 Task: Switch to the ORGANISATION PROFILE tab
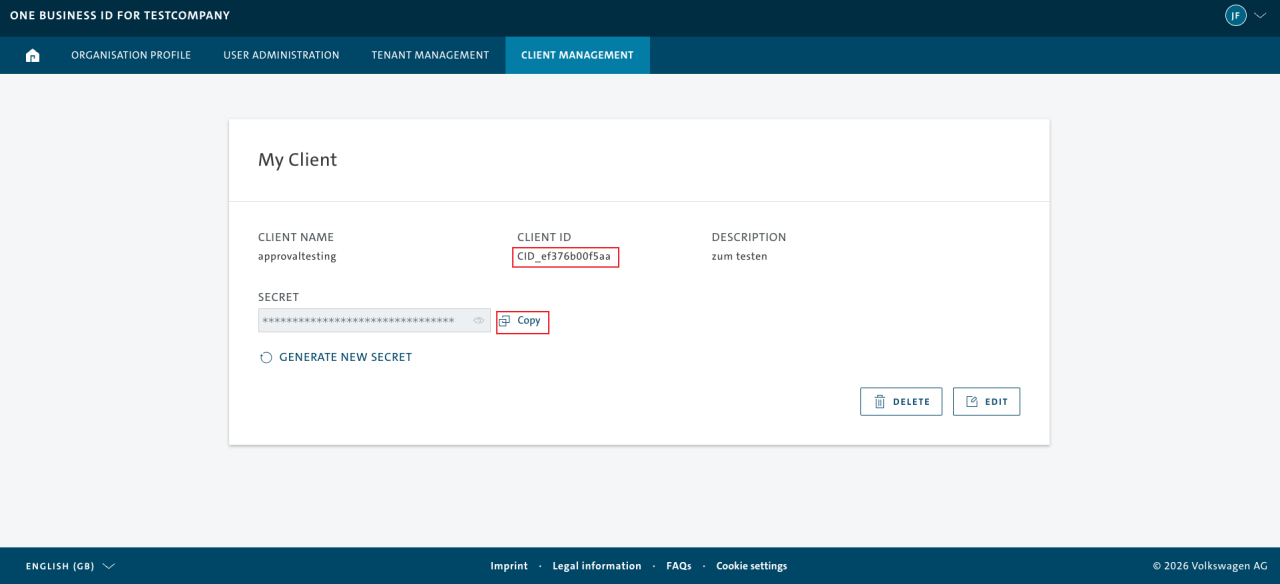[131, 55]
